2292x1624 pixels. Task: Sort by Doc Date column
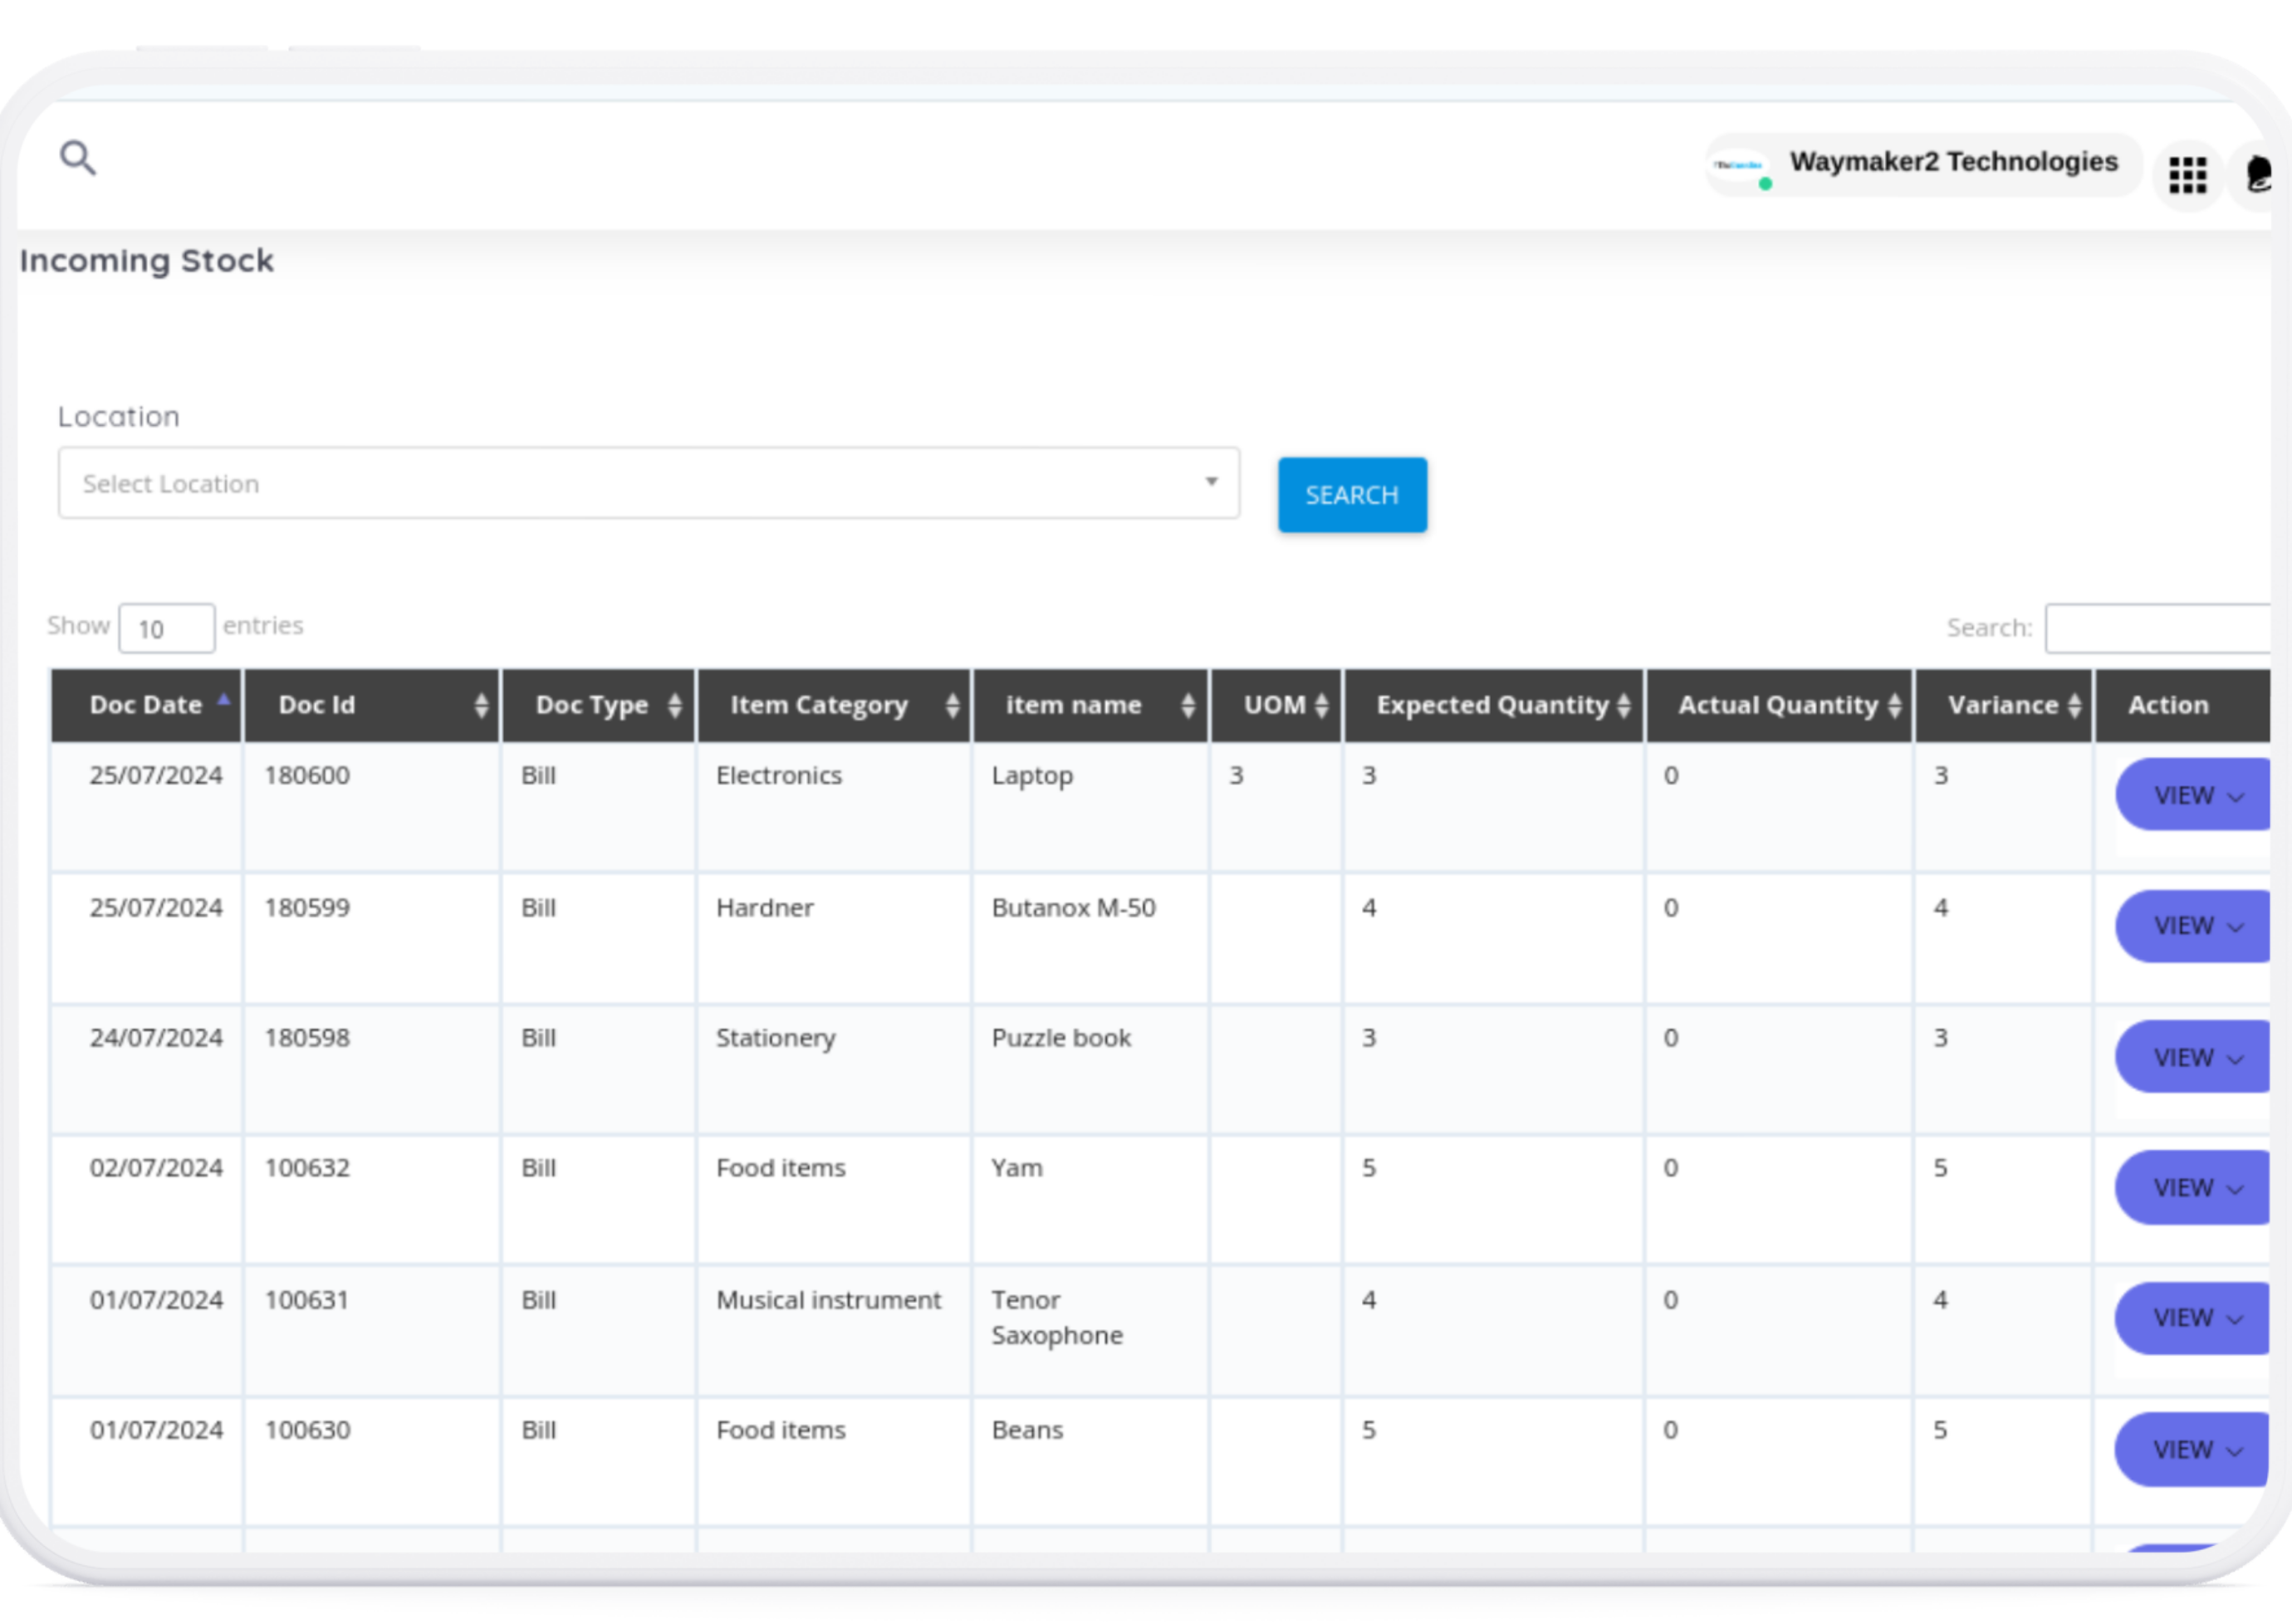146,705
